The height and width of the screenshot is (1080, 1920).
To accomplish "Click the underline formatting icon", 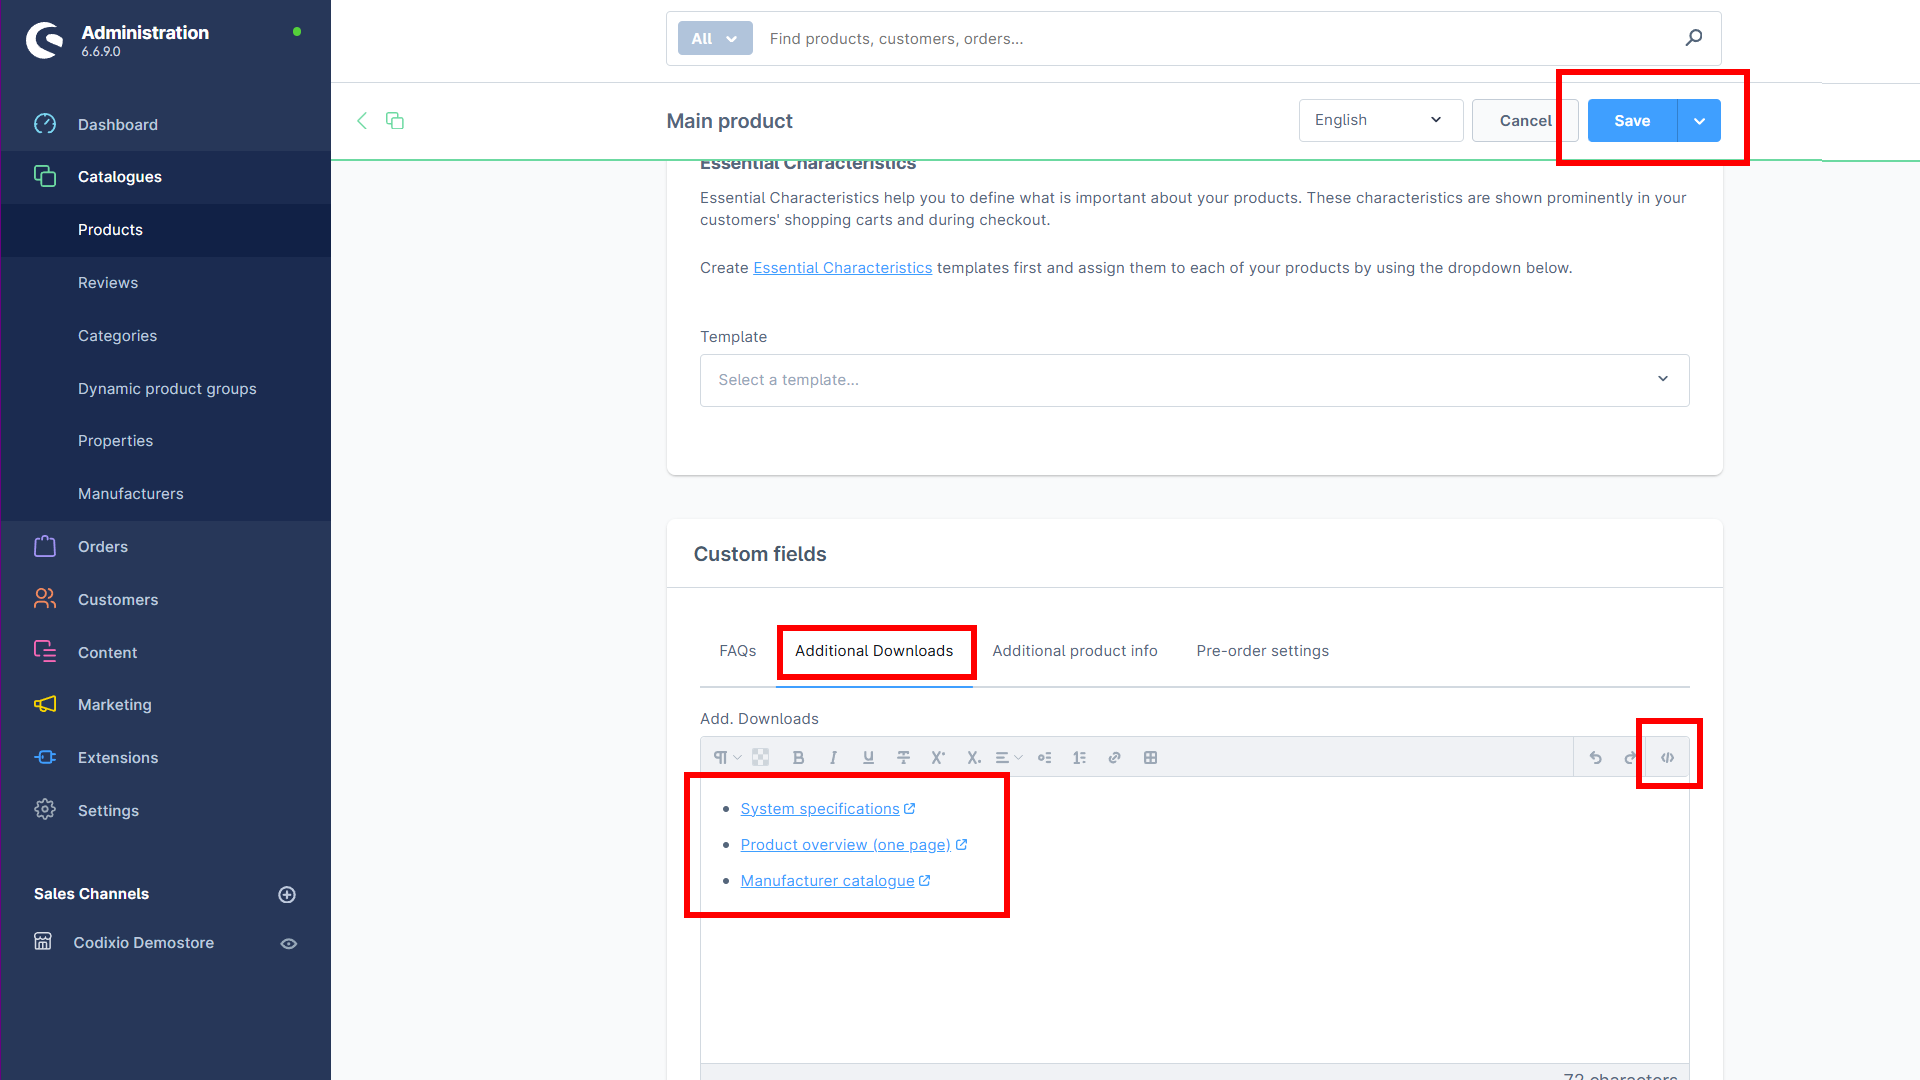I will click(869, 757).
